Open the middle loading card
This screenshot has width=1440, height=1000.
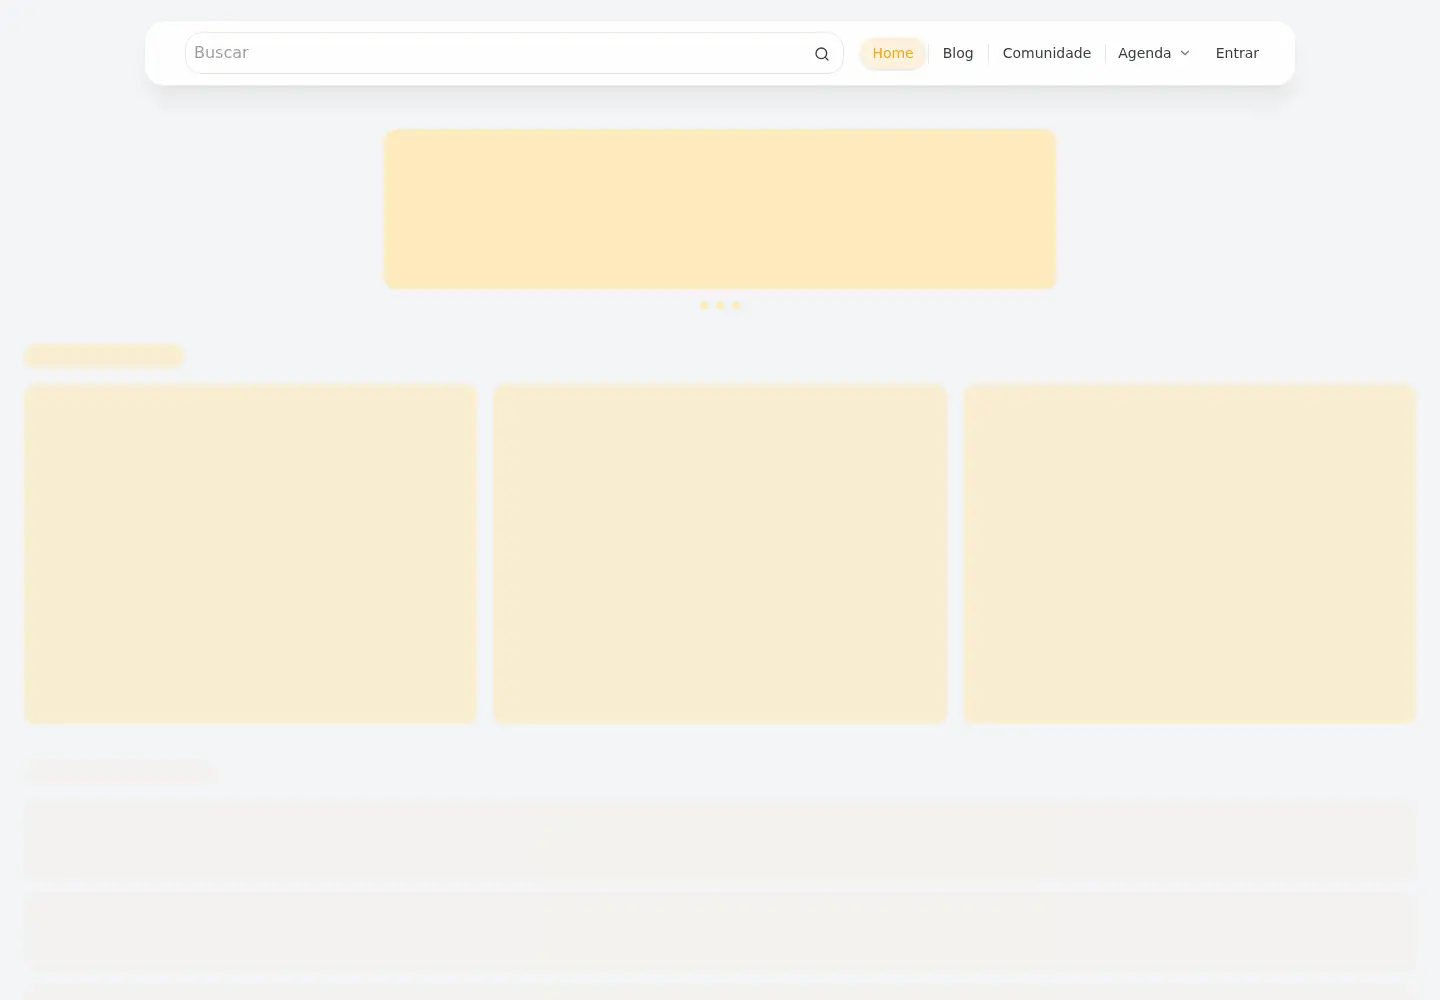pyautogui.click(x=720, y=554)
